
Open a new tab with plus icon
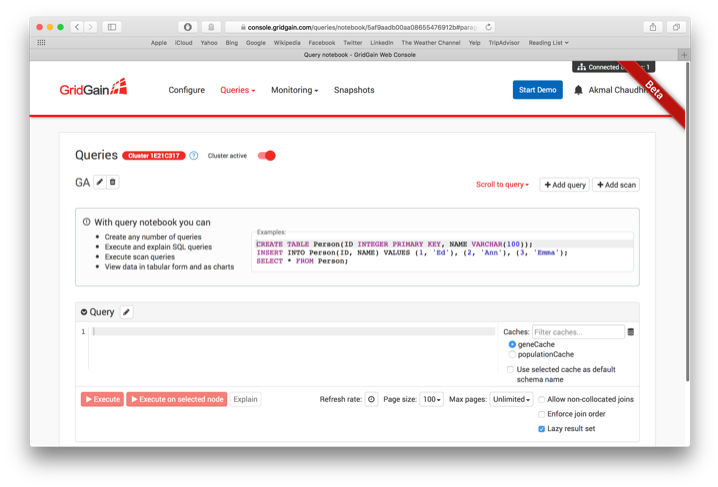(x=684, y=54)
